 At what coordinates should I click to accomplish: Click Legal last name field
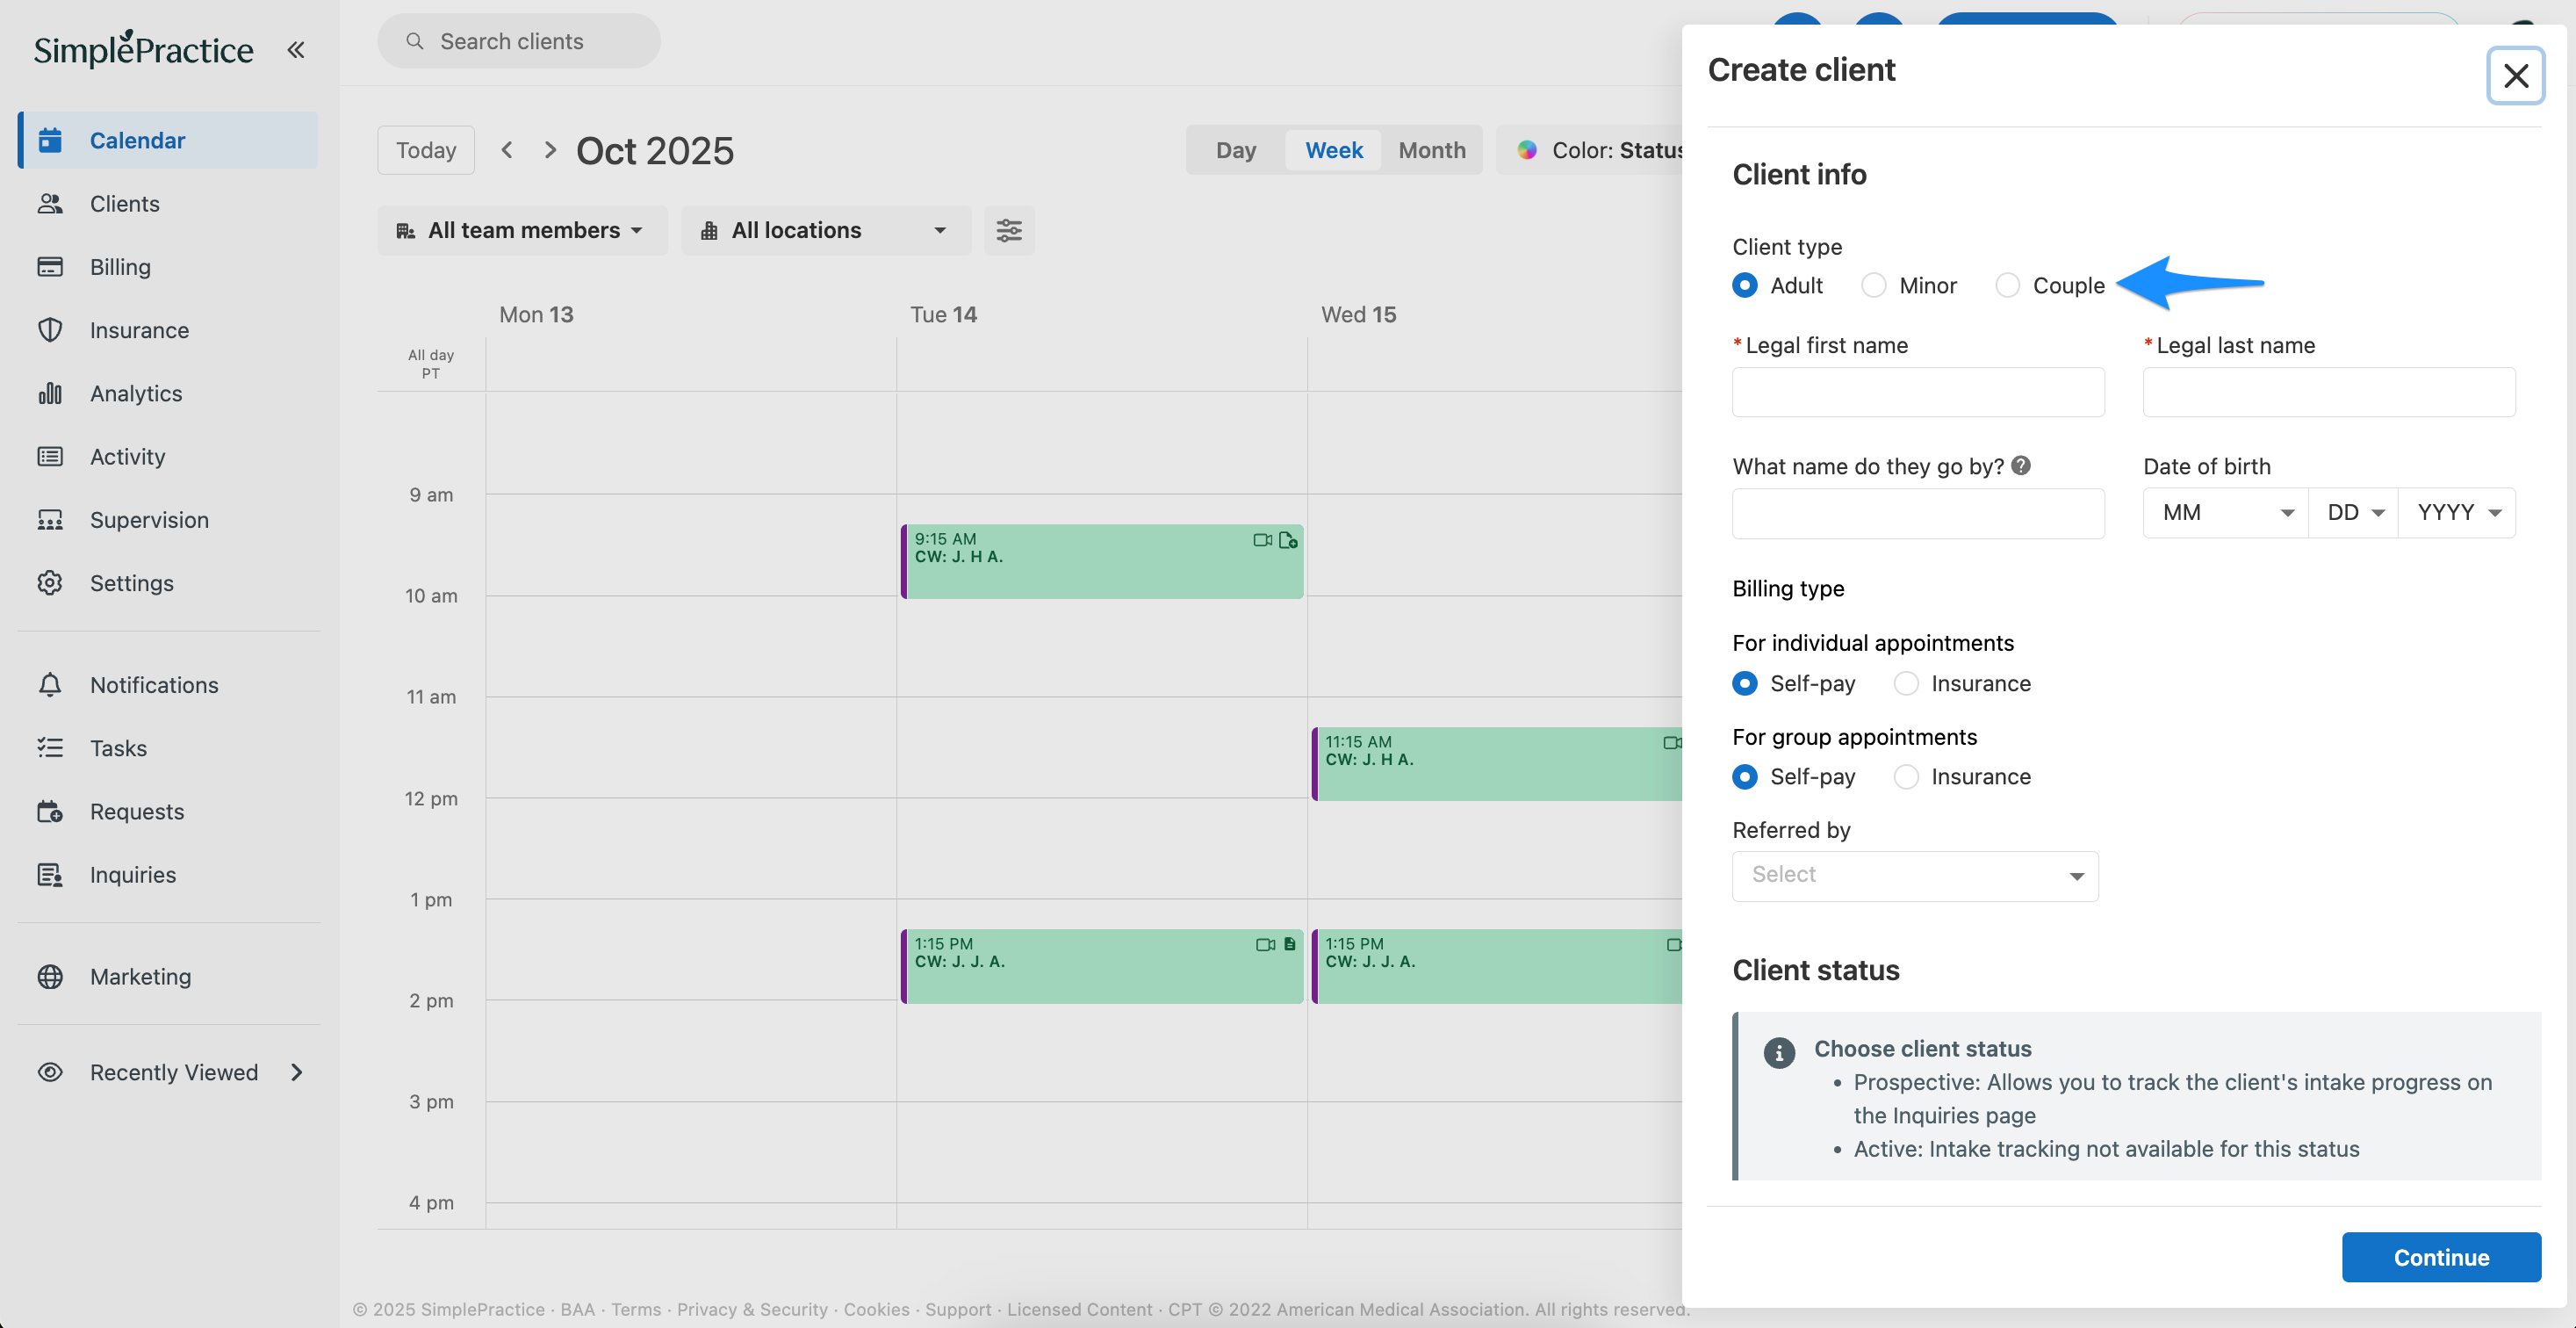[2328, 392]
